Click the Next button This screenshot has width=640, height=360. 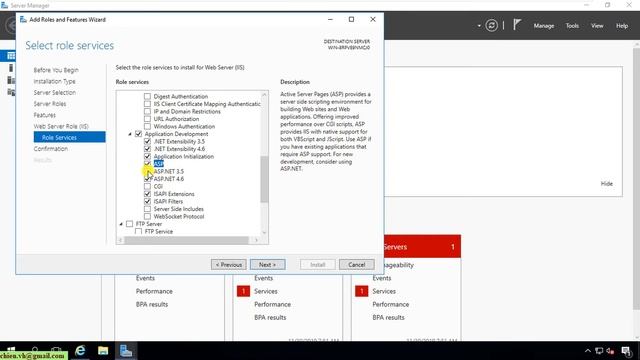pos(267,264)
